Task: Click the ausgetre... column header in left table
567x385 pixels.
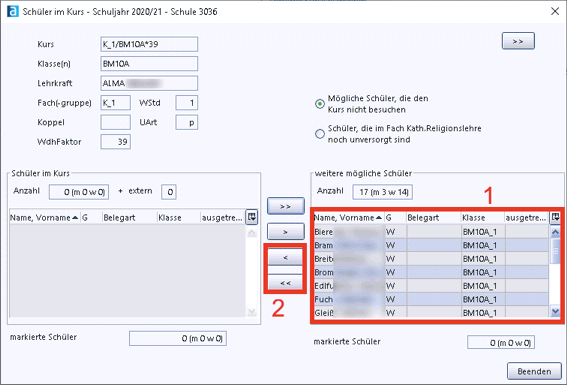Action: pyautogui.click(x=223, y=218)
